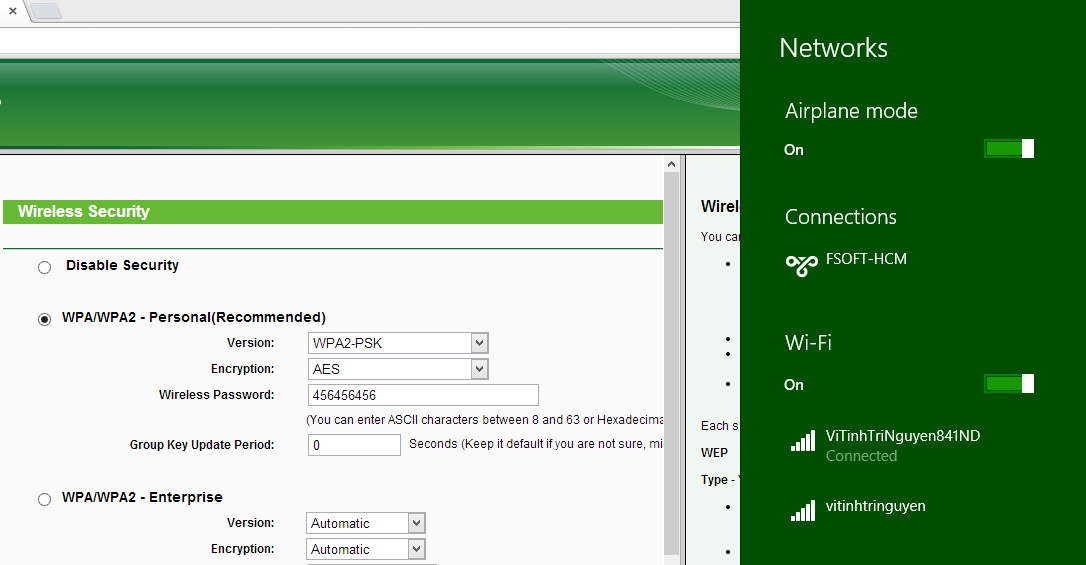Open a new browser tab
Viewport: 1086px width, 565px height.
click(x=46, y=11)
